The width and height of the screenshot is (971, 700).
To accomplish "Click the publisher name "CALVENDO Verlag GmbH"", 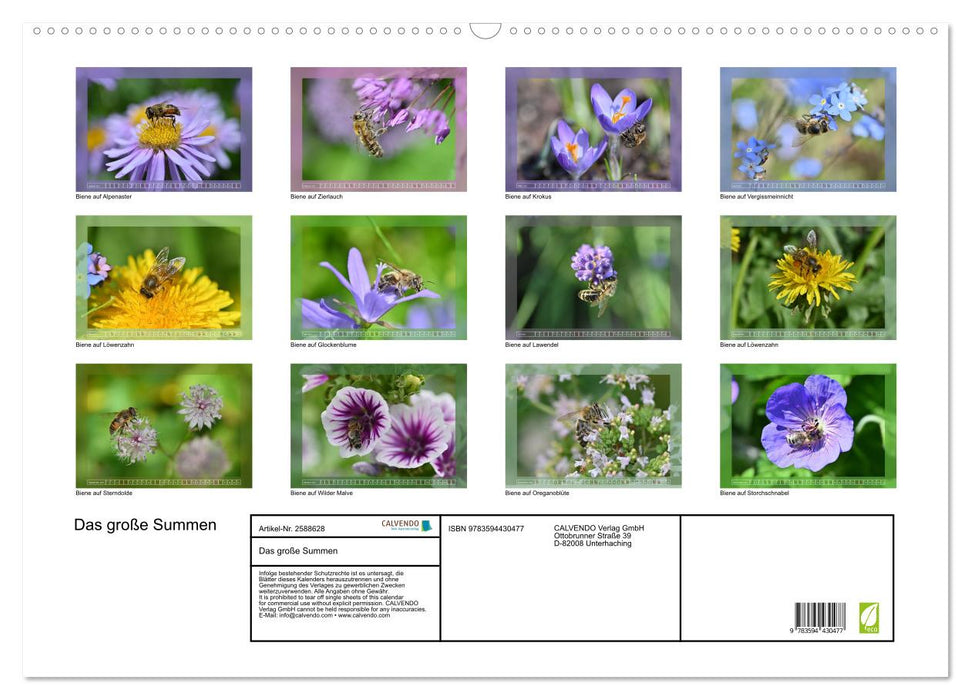I will (x=599, y=528).
